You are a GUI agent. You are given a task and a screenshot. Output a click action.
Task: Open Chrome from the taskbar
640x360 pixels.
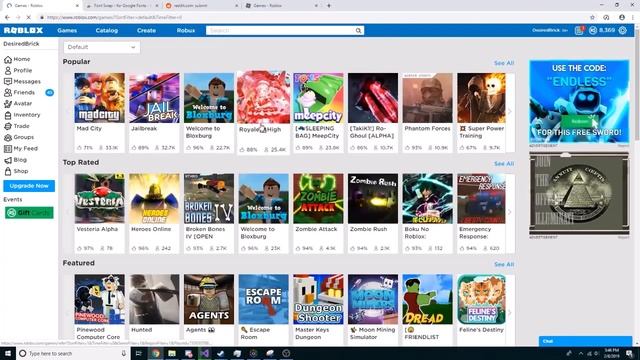pos(156,353)
